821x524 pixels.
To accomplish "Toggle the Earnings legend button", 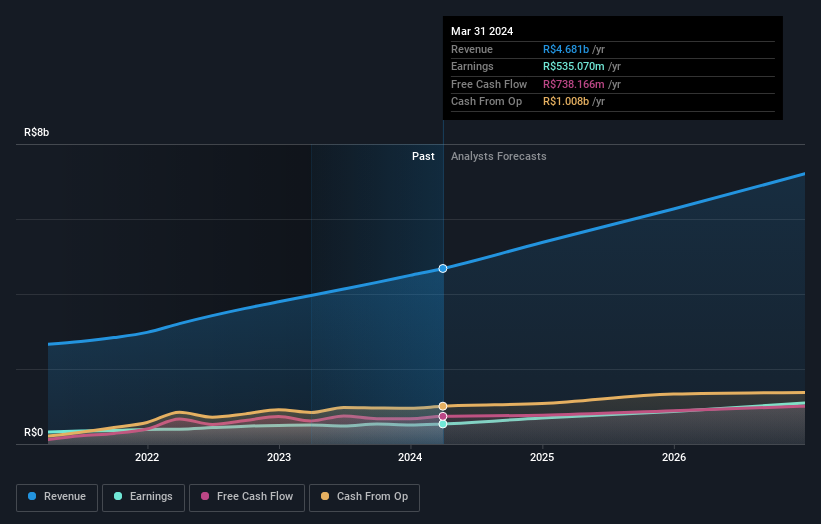I will (x=143, y=497).
